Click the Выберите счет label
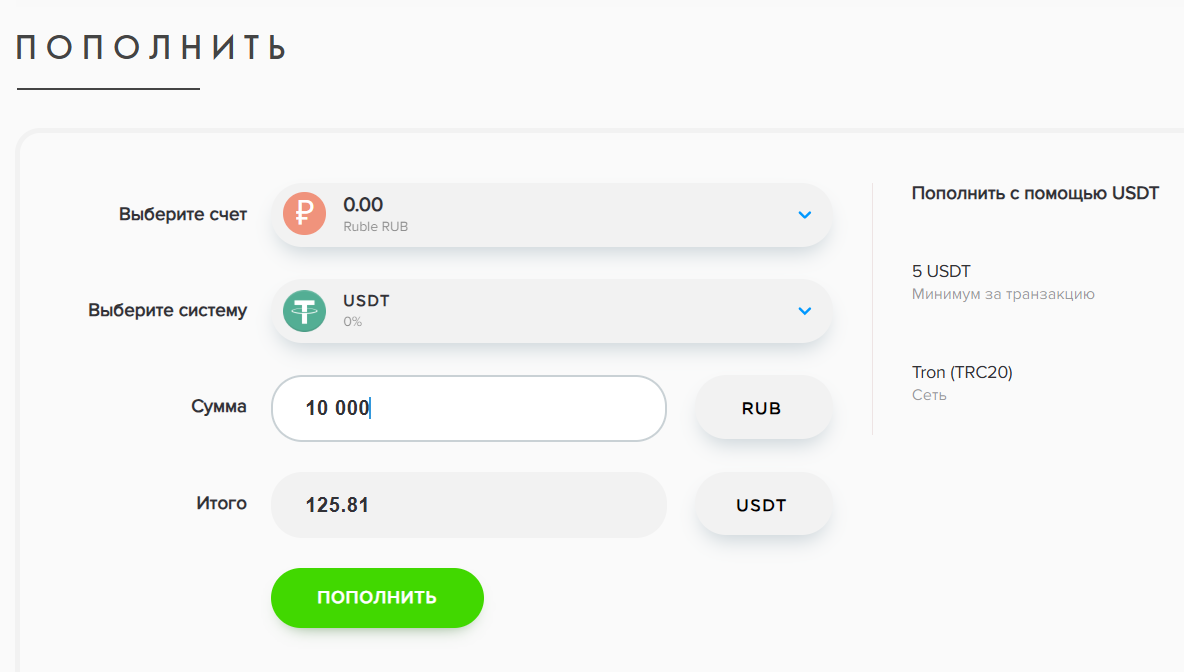Image resolution: width=1184 pixels, height=672 pixels. coord(183,214)
